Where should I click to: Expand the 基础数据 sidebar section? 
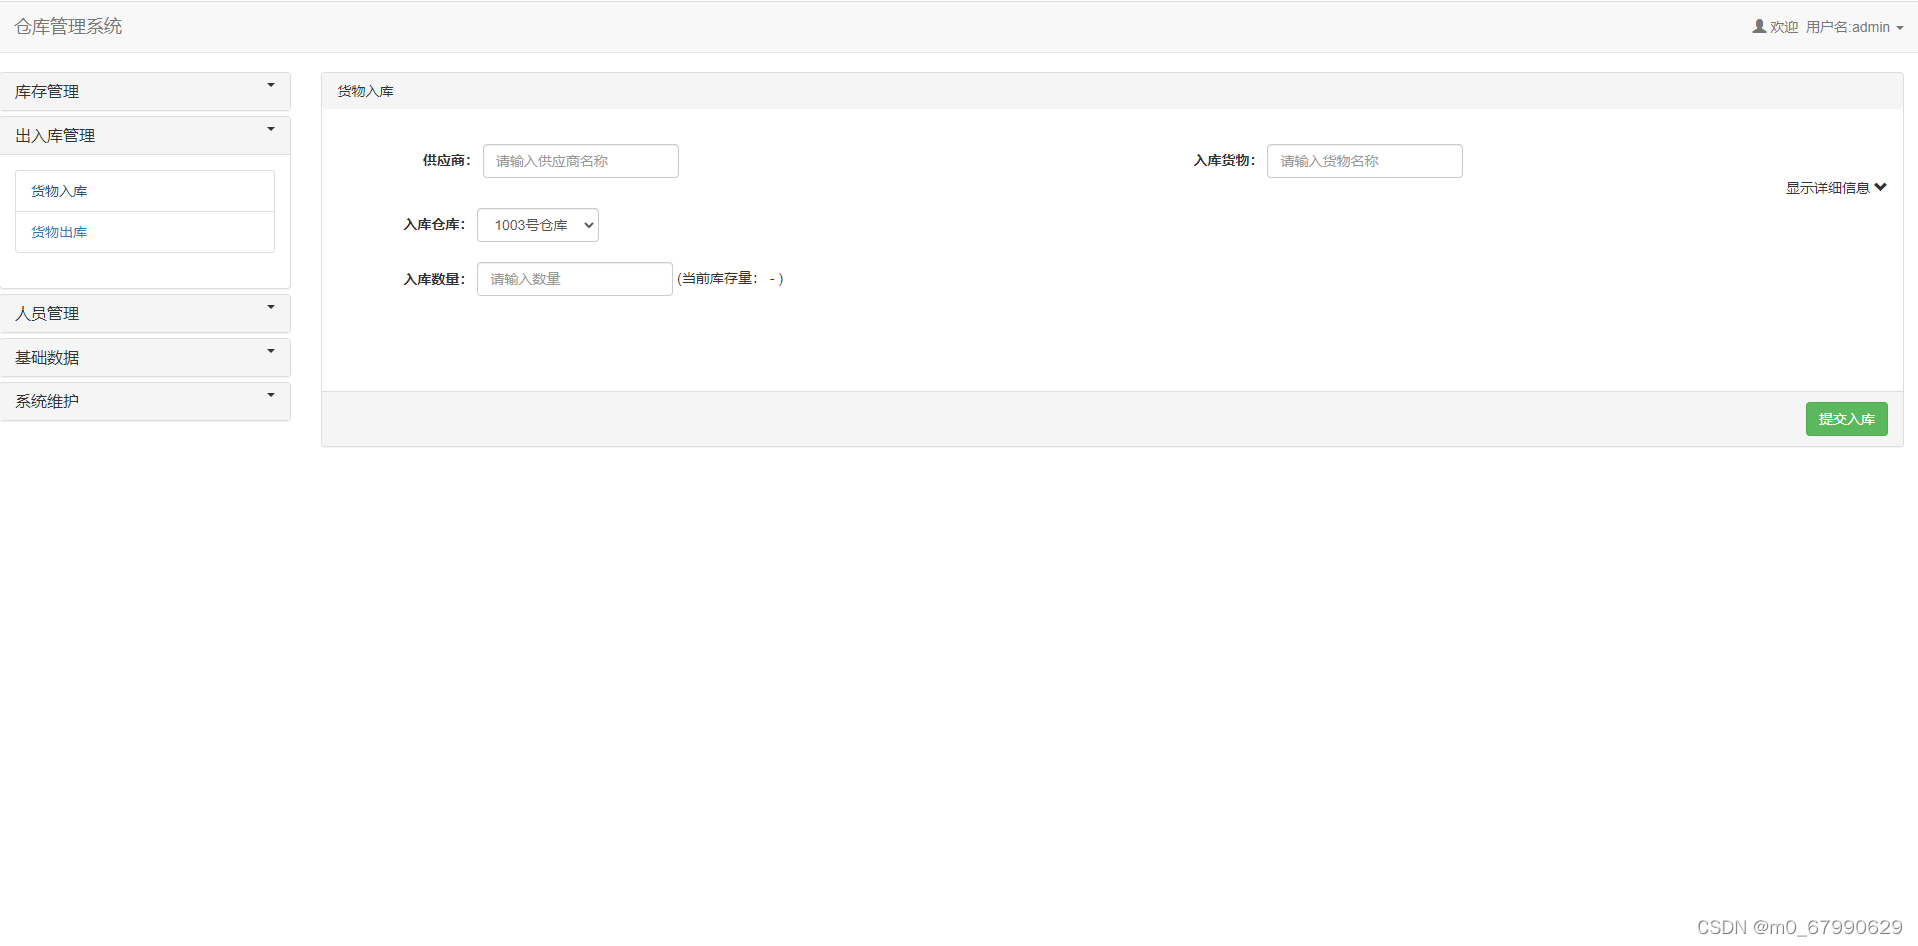pos(145,357)
